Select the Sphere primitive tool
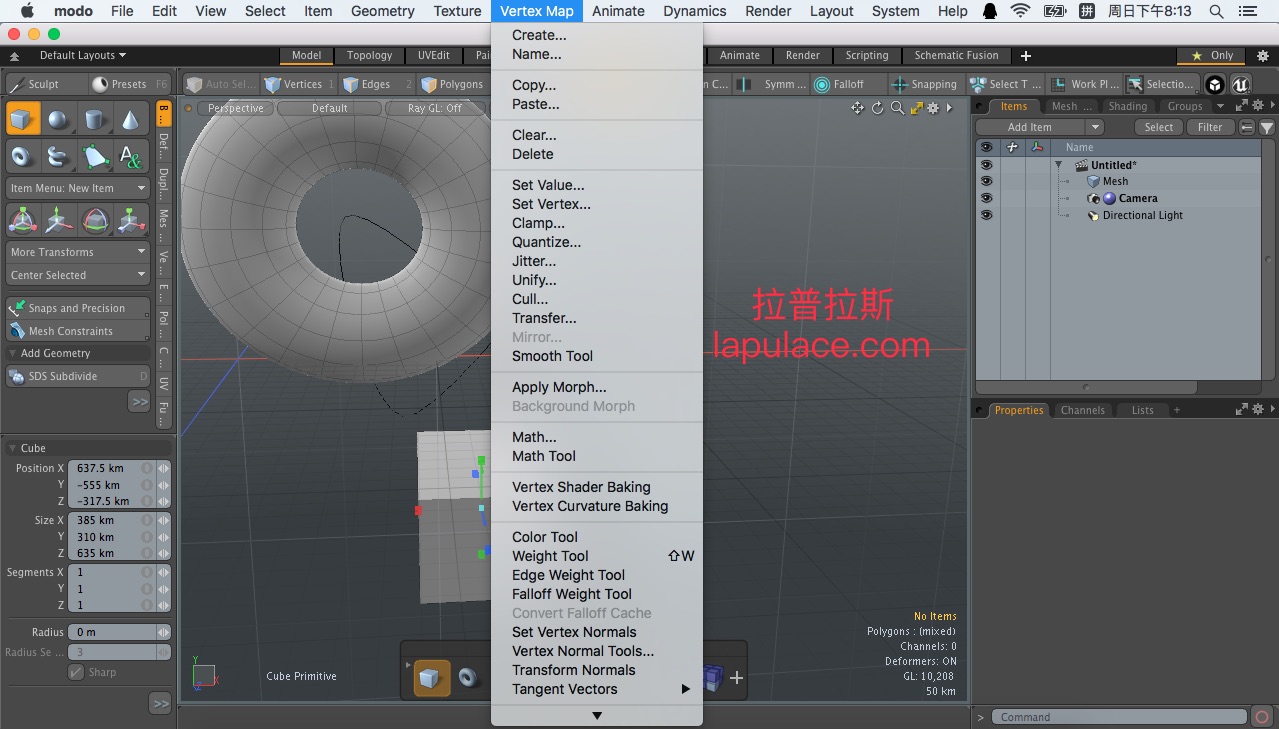 click(59, 120)
